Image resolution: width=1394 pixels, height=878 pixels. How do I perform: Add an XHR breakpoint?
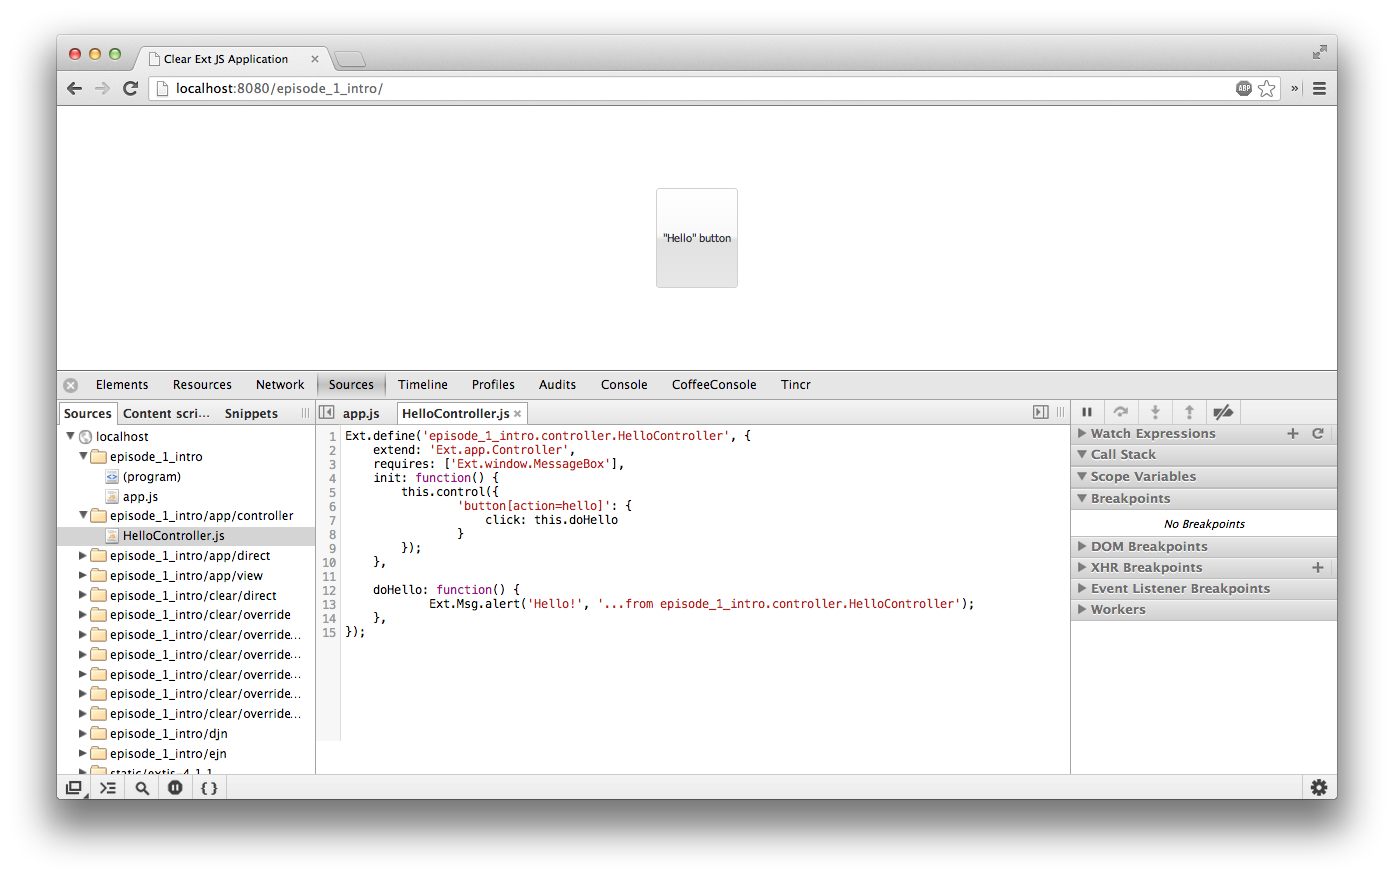click(x=1317, y=568)
